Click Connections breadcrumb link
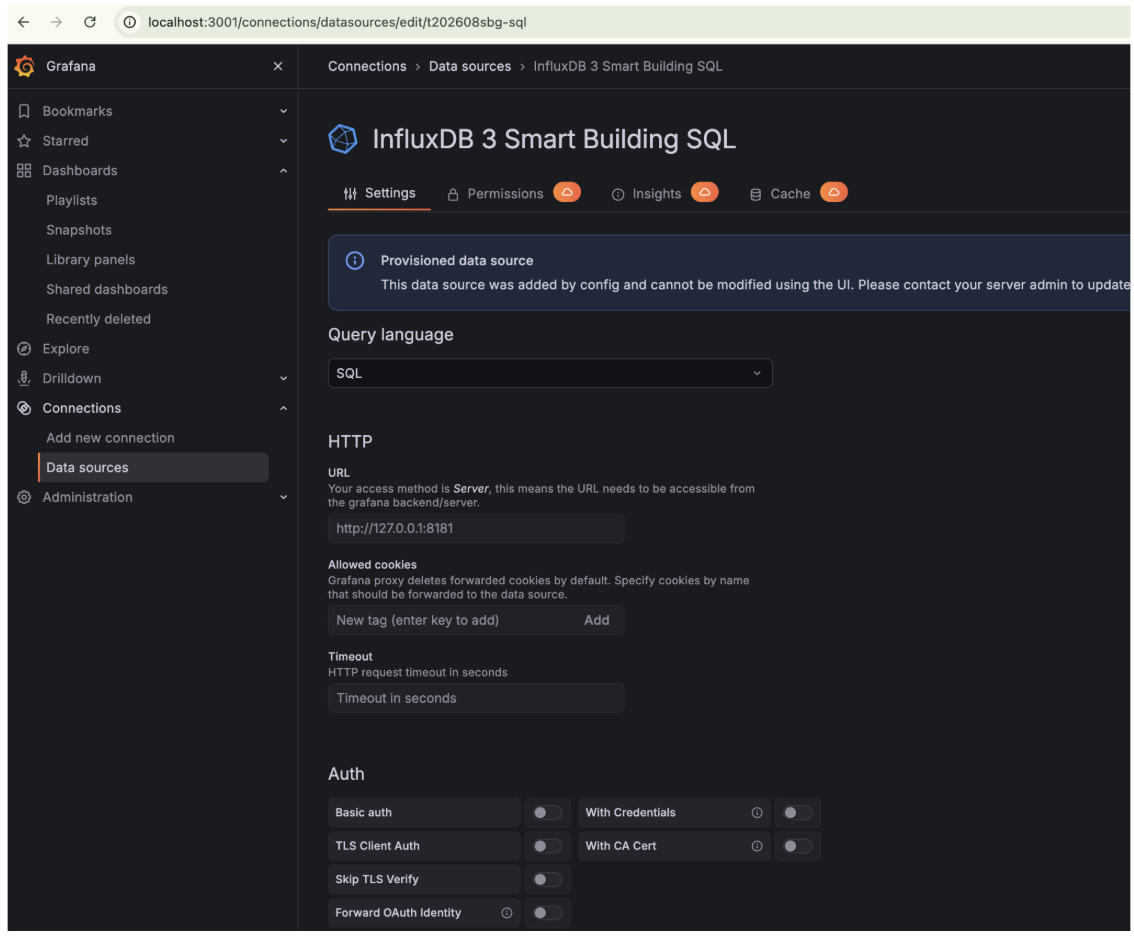 tap(367, 66)
